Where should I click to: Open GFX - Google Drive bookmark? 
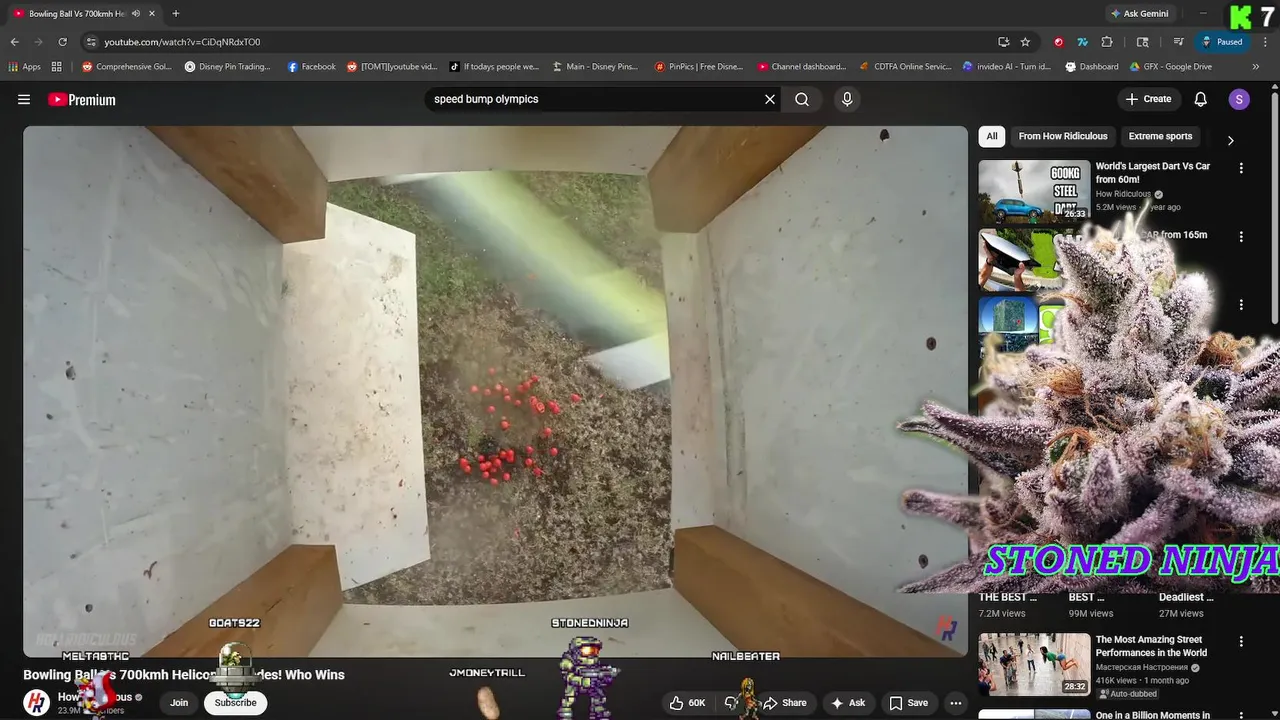click(x=1171, y=67)
